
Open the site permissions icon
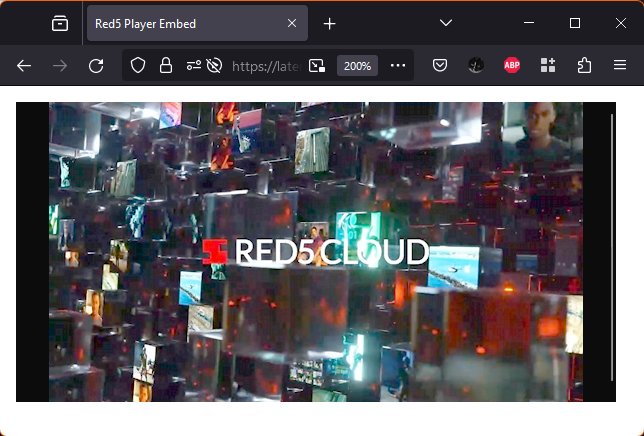click(x=193, y=65)
